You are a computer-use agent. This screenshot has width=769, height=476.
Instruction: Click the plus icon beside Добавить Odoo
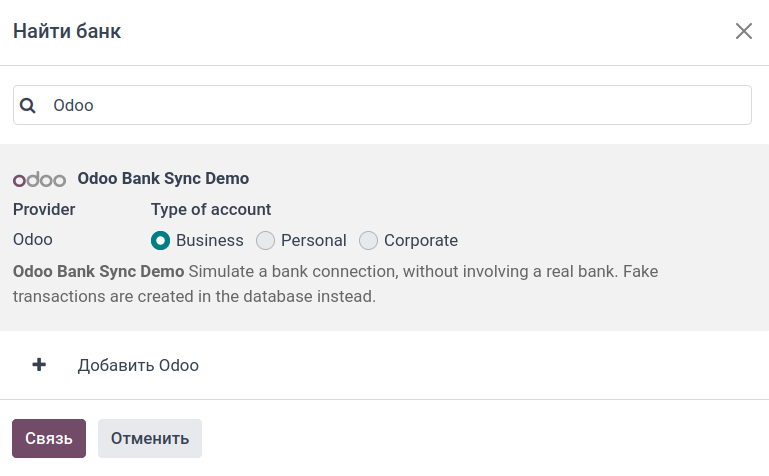pyautogui.click(x=39, y=365)
